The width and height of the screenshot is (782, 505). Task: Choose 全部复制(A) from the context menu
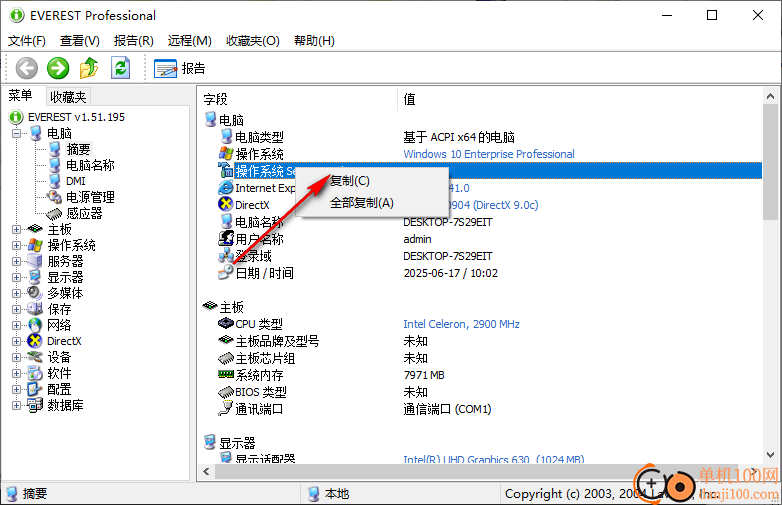[x=362, y=203]
